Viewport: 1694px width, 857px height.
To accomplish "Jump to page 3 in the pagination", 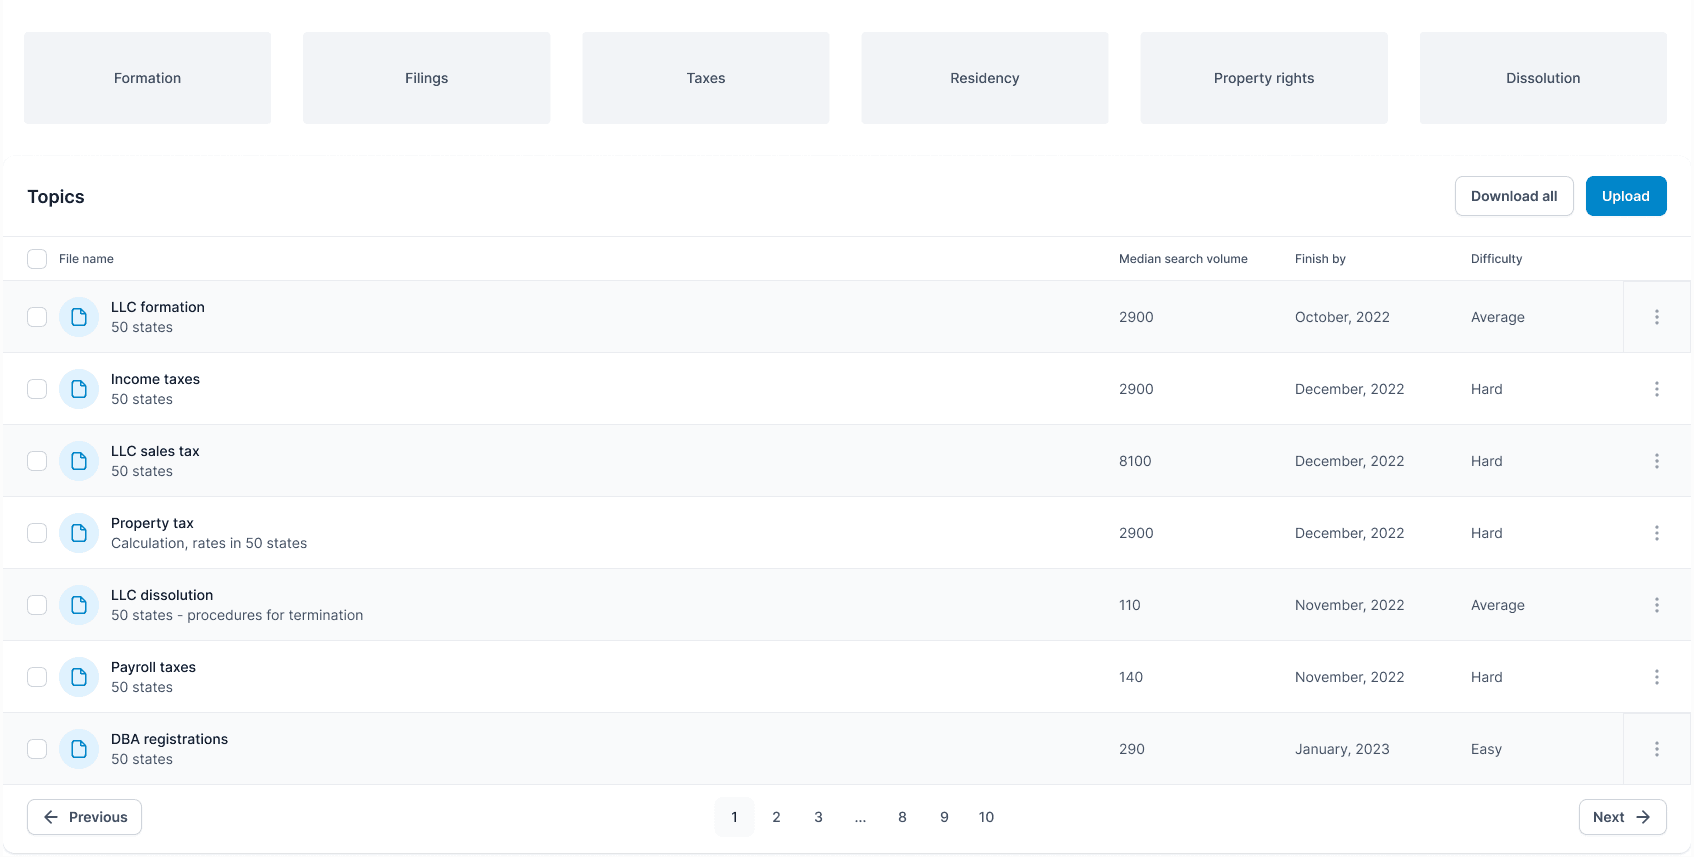I will 818,817.
